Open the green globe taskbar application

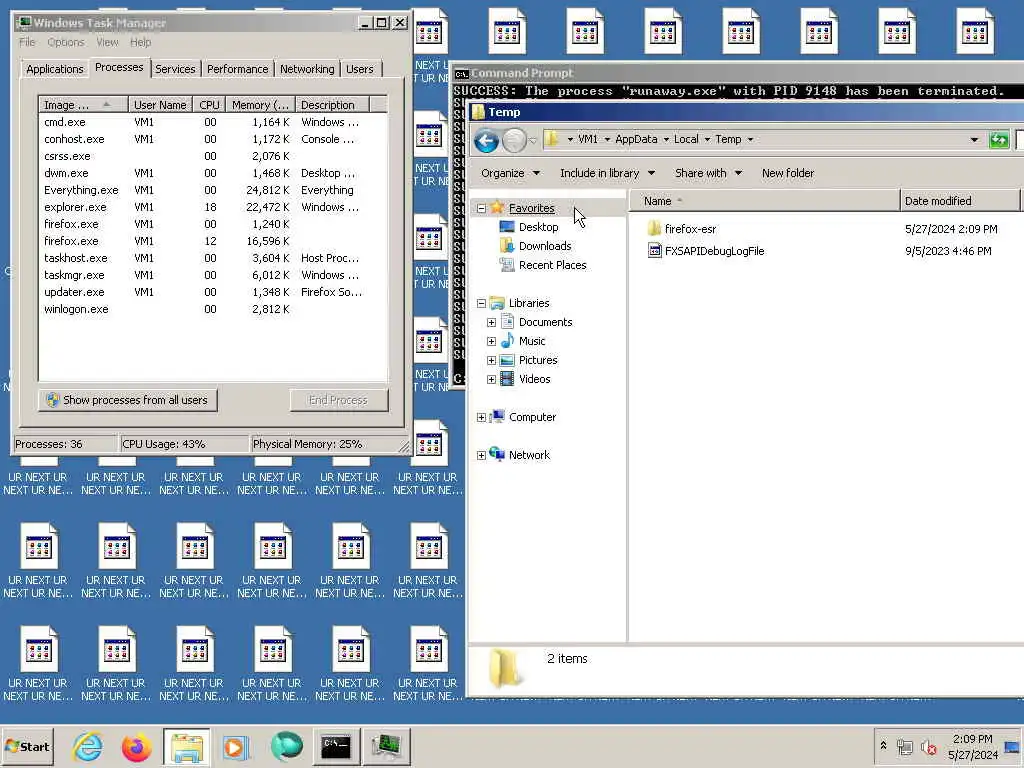286,746
